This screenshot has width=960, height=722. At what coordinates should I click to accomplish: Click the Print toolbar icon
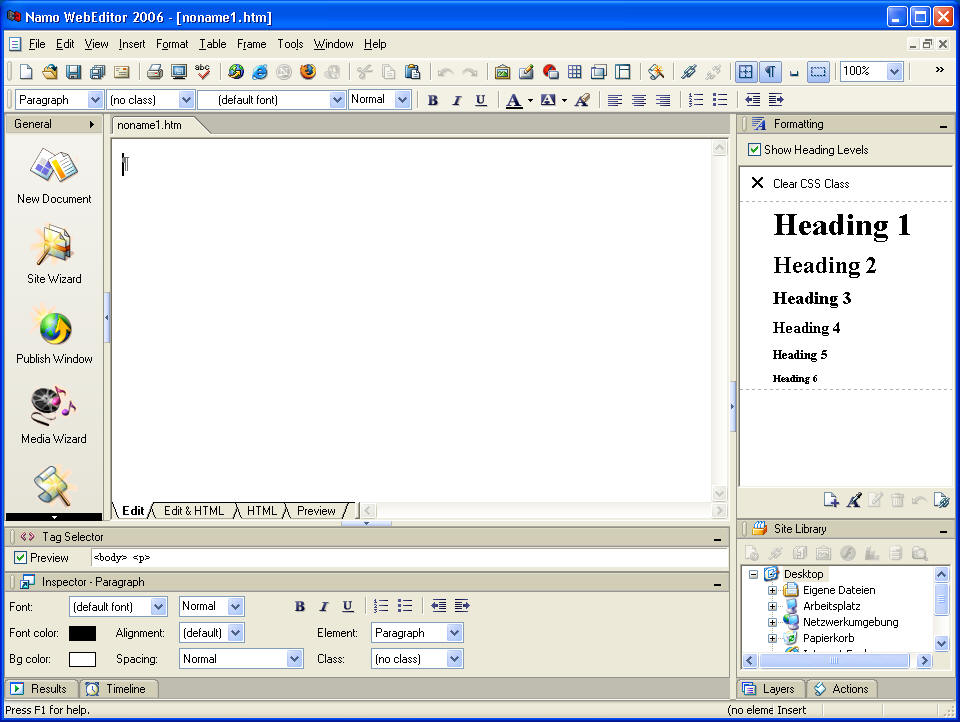point(155,72)
